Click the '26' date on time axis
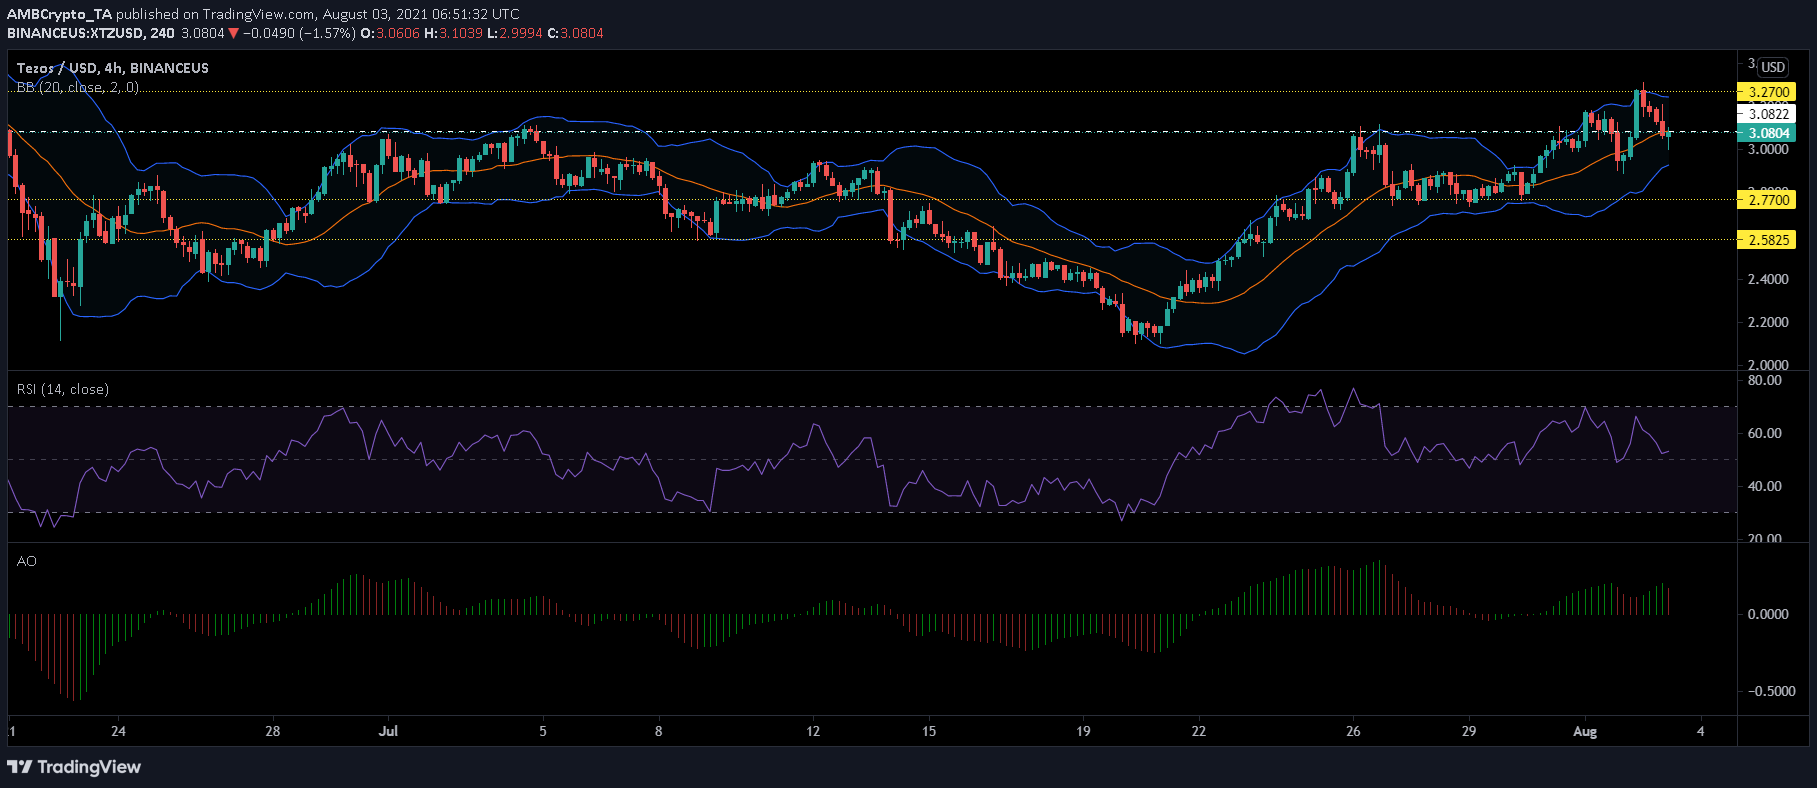Screen dimensions: 1817x788 [x=1353, y=731]
